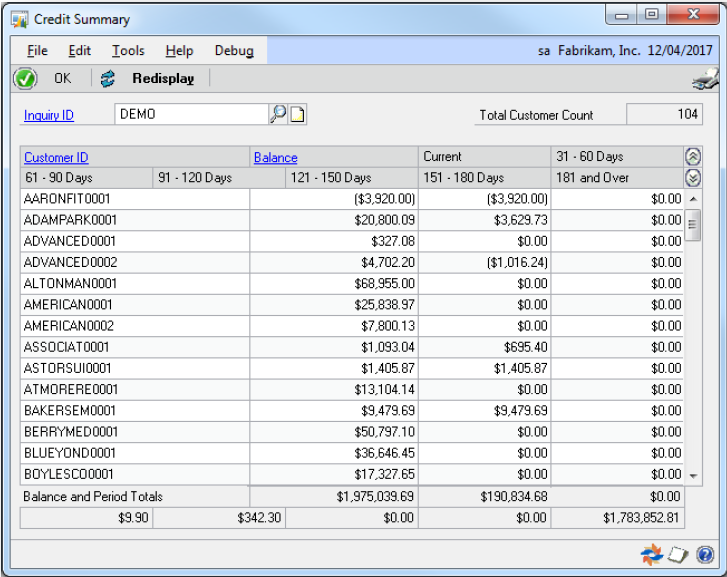Open the Tools menu
Image resolution: width=727 pixels, height=577 pixels.
click(128, 51)
